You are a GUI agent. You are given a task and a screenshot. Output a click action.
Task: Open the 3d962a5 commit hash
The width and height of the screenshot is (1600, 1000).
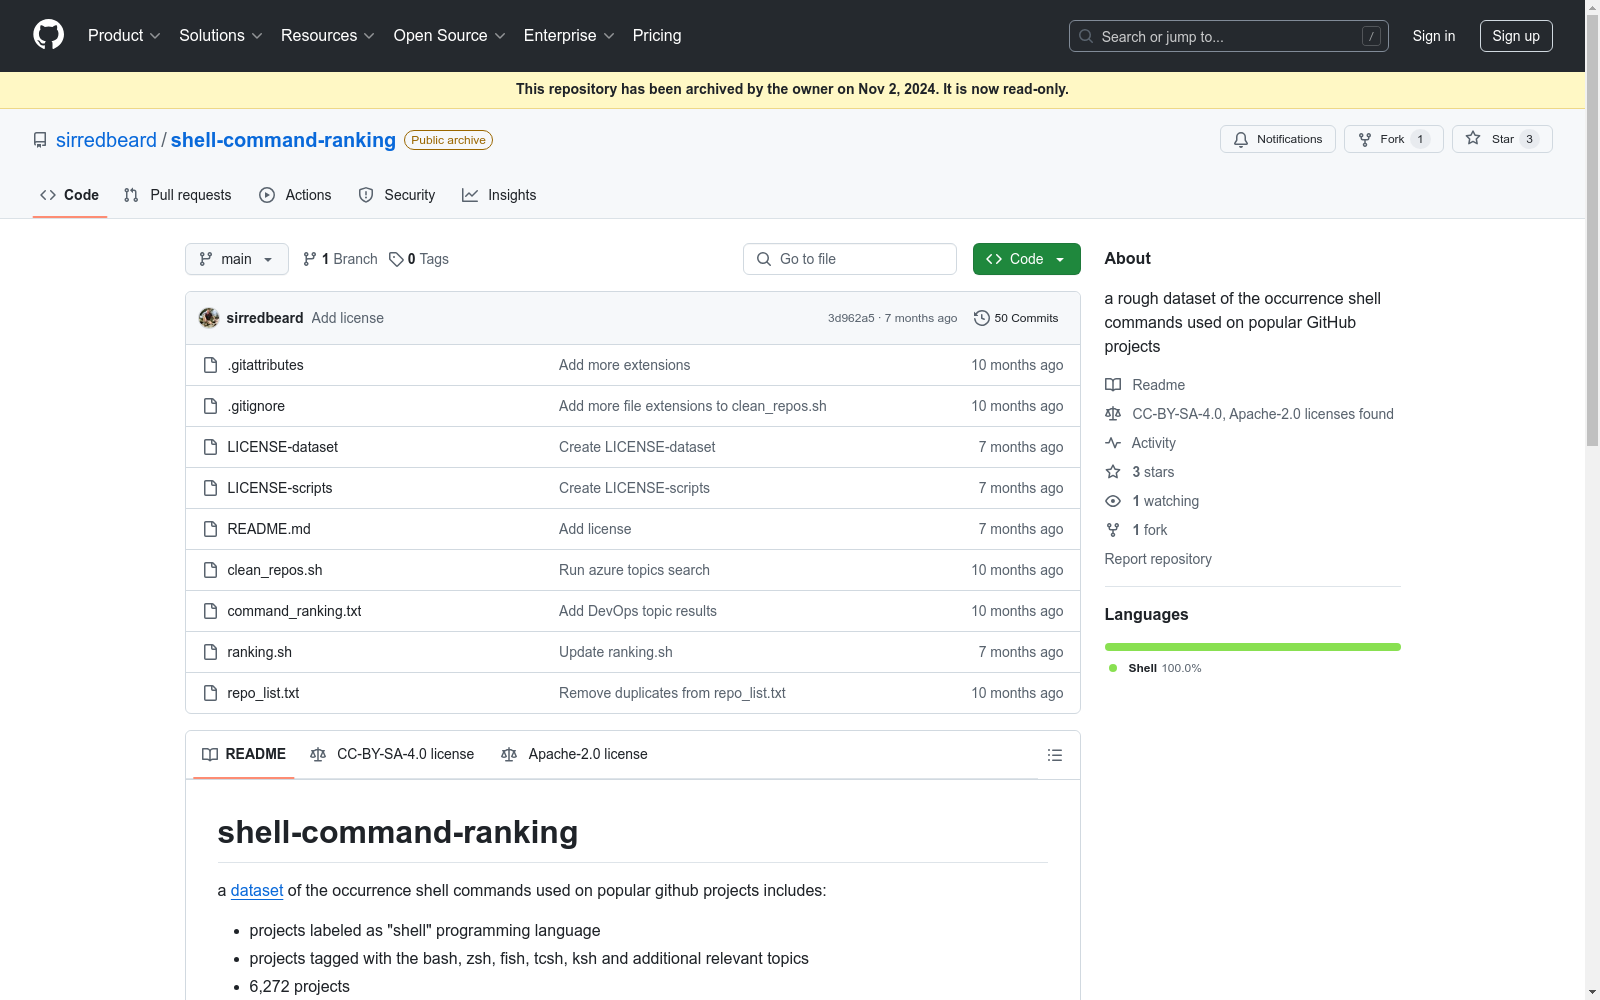pyautogui.click(x=851, y=318)
